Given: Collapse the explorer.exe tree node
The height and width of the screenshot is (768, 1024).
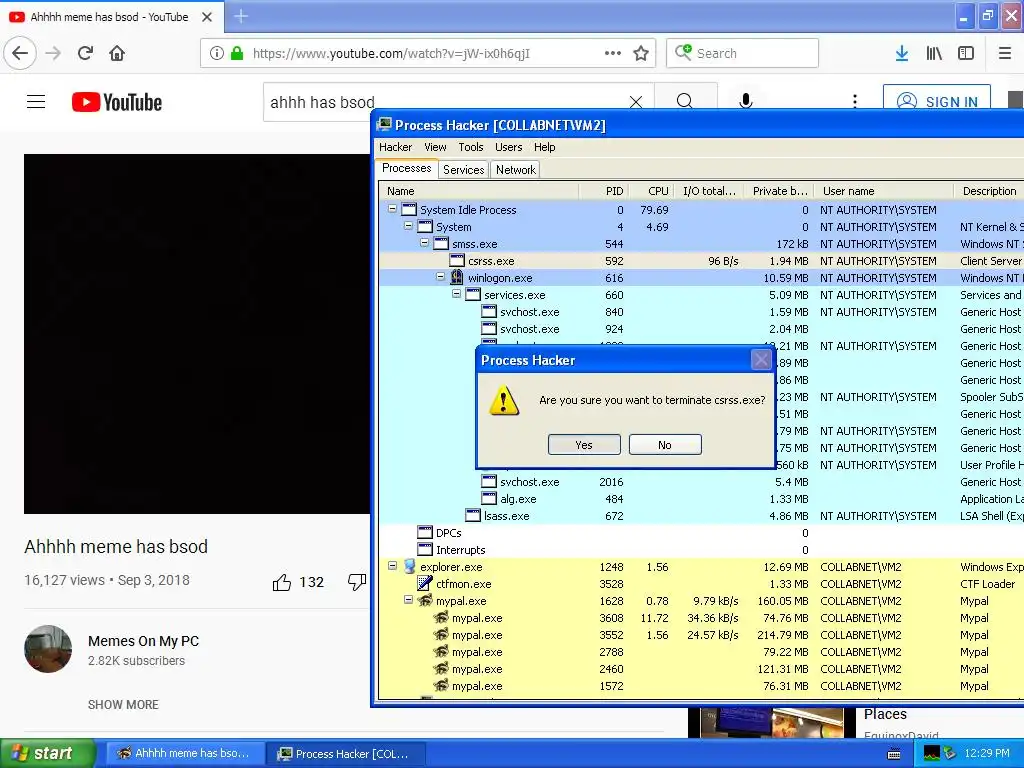Looking at the screenshot, I should (392, 566).
